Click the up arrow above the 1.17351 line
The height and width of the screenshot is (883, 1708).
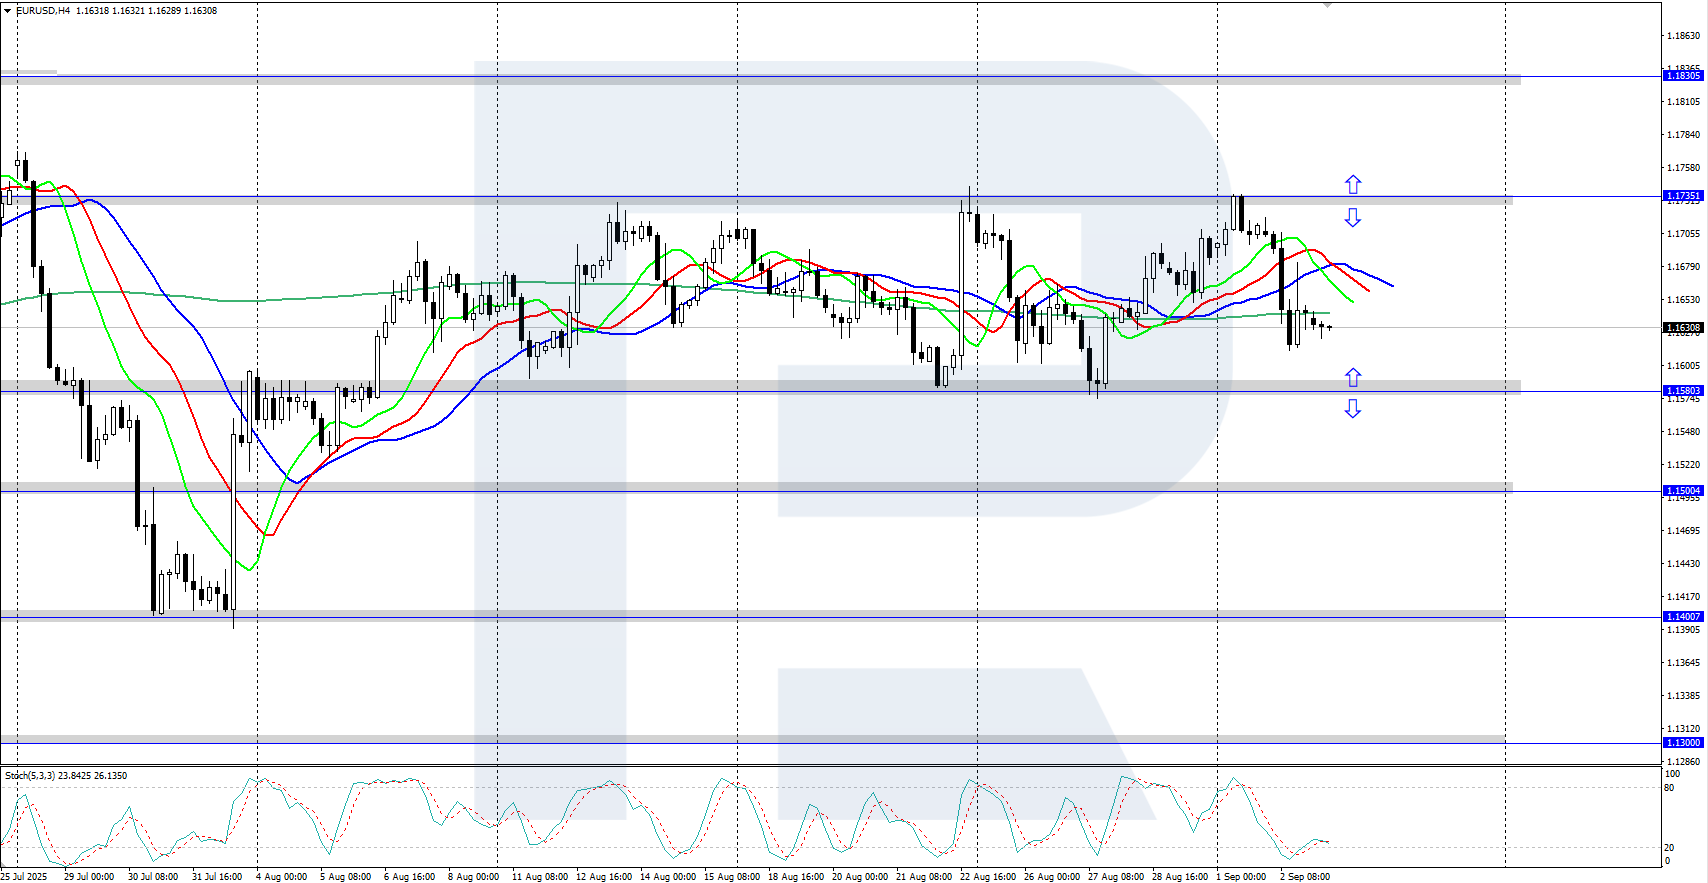pos(1352,184)
